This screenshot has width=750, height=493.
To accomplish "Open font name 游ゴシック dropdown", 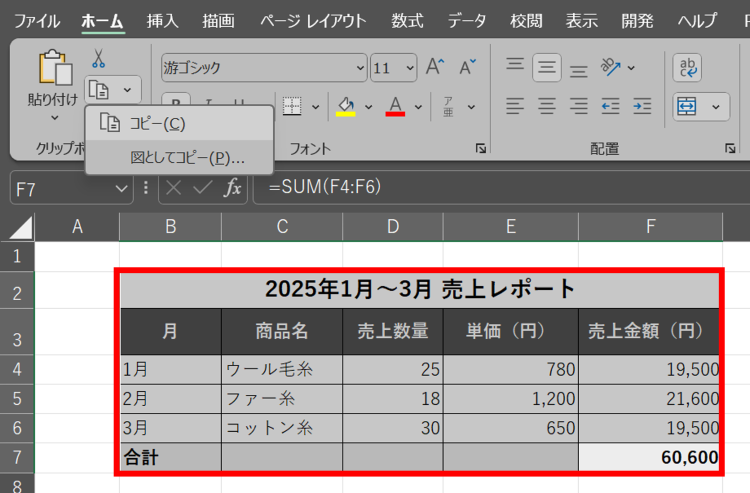I will 360,67.
